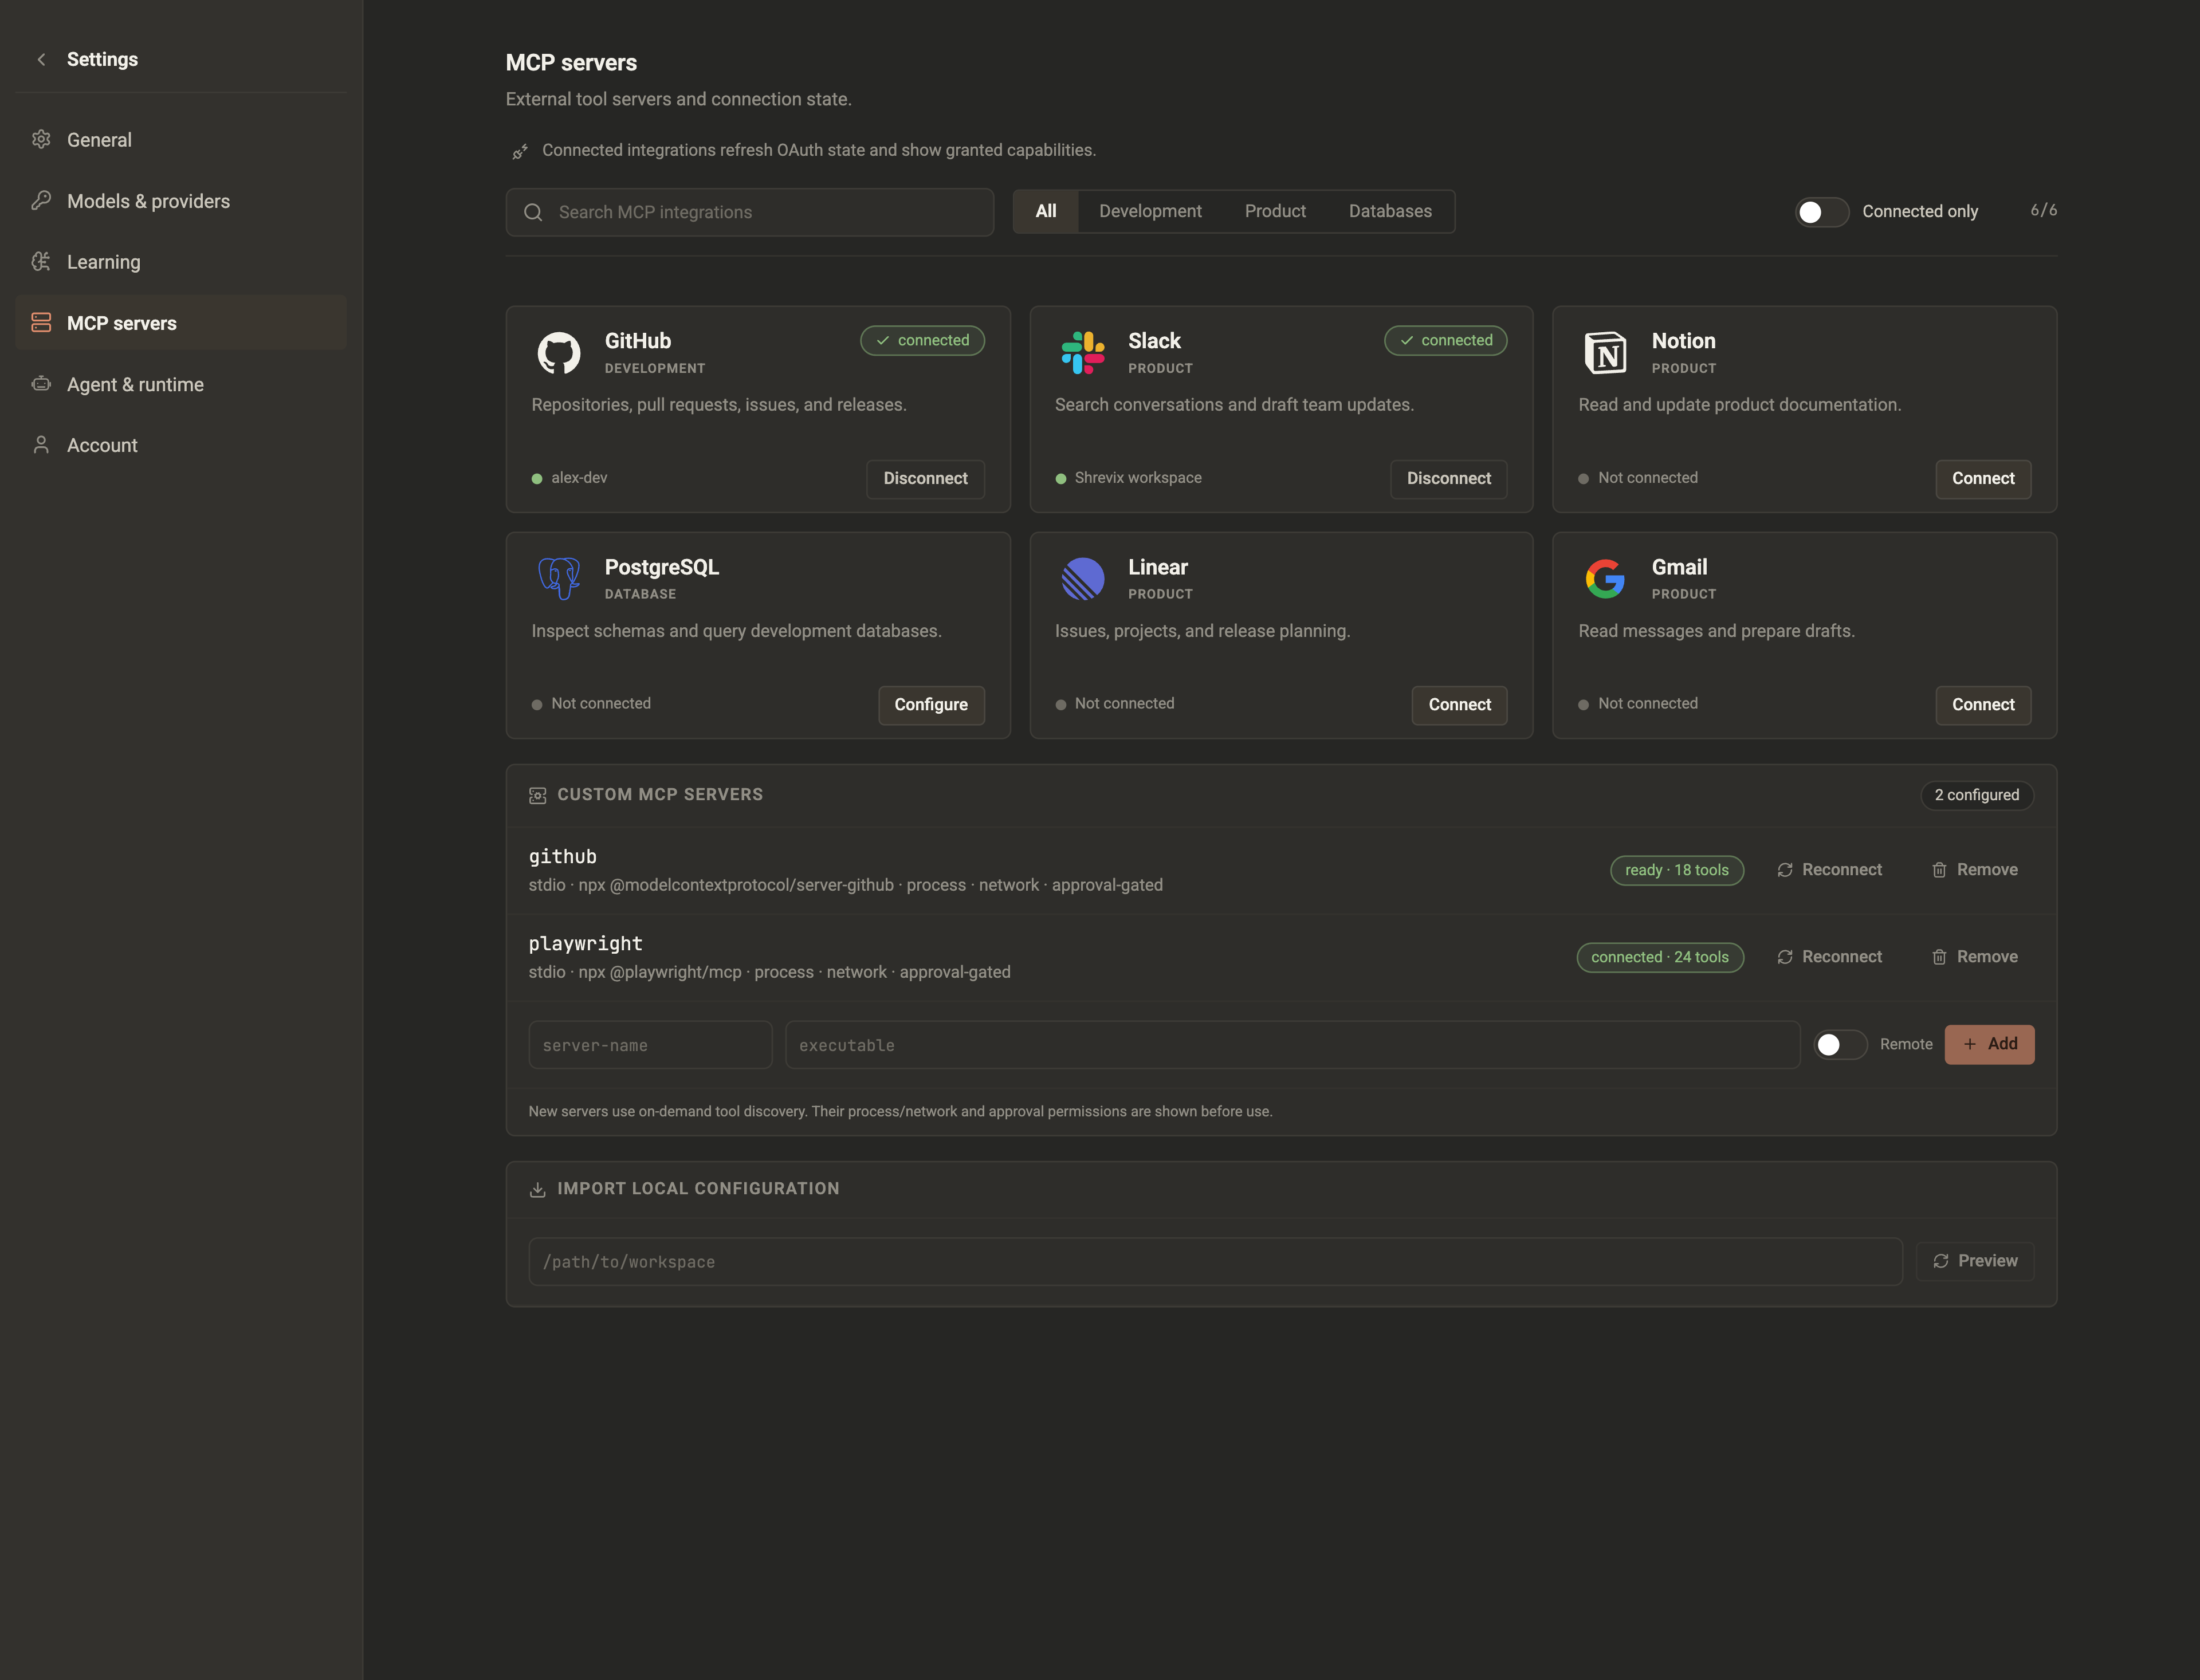
Task: Select the All filter tab
Action: click(x=1046, y=212)
